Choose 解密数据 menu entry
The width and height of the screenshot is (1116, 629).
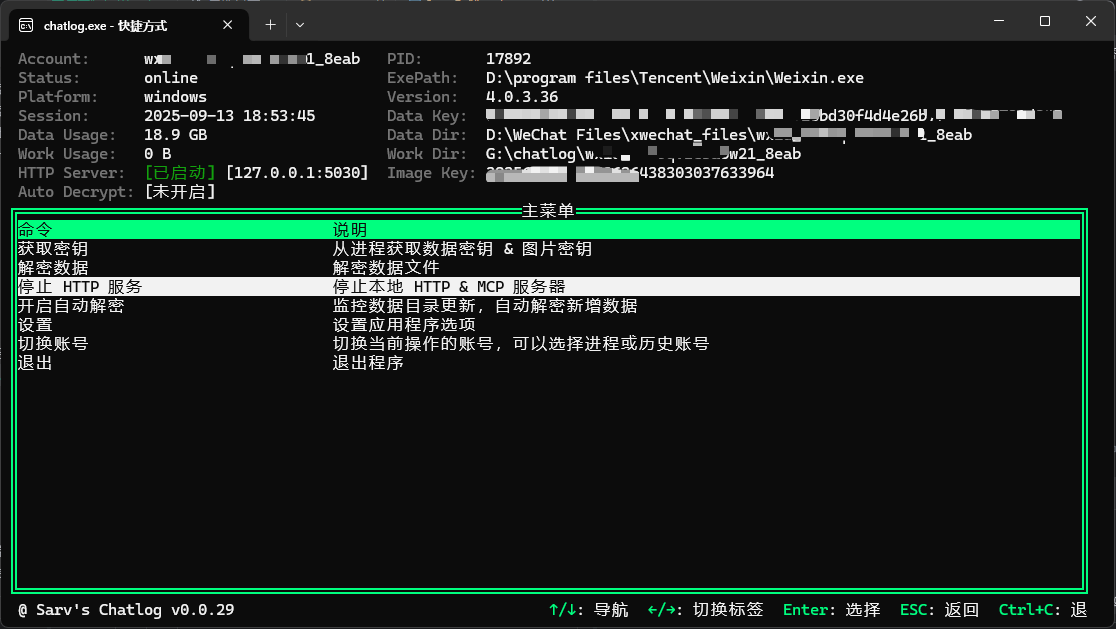pos(53,268)
